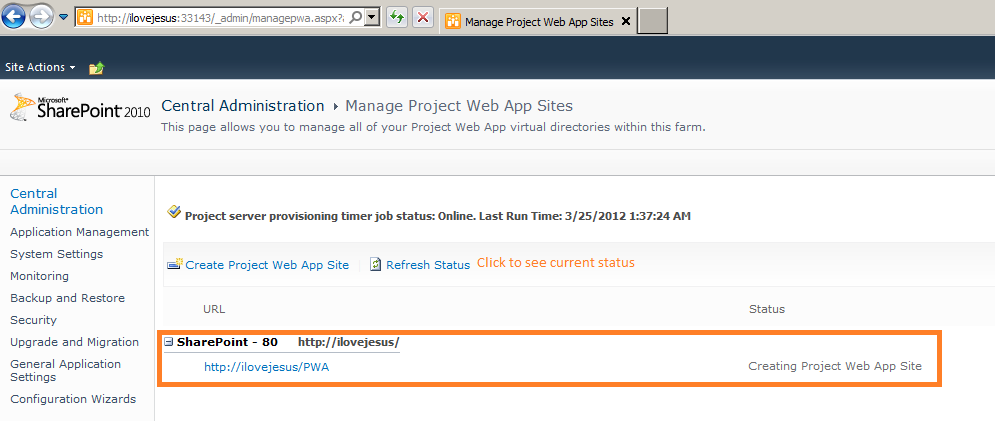Open the recent pages dropdown arrow
Screen dimensions: 995x421
63,17
